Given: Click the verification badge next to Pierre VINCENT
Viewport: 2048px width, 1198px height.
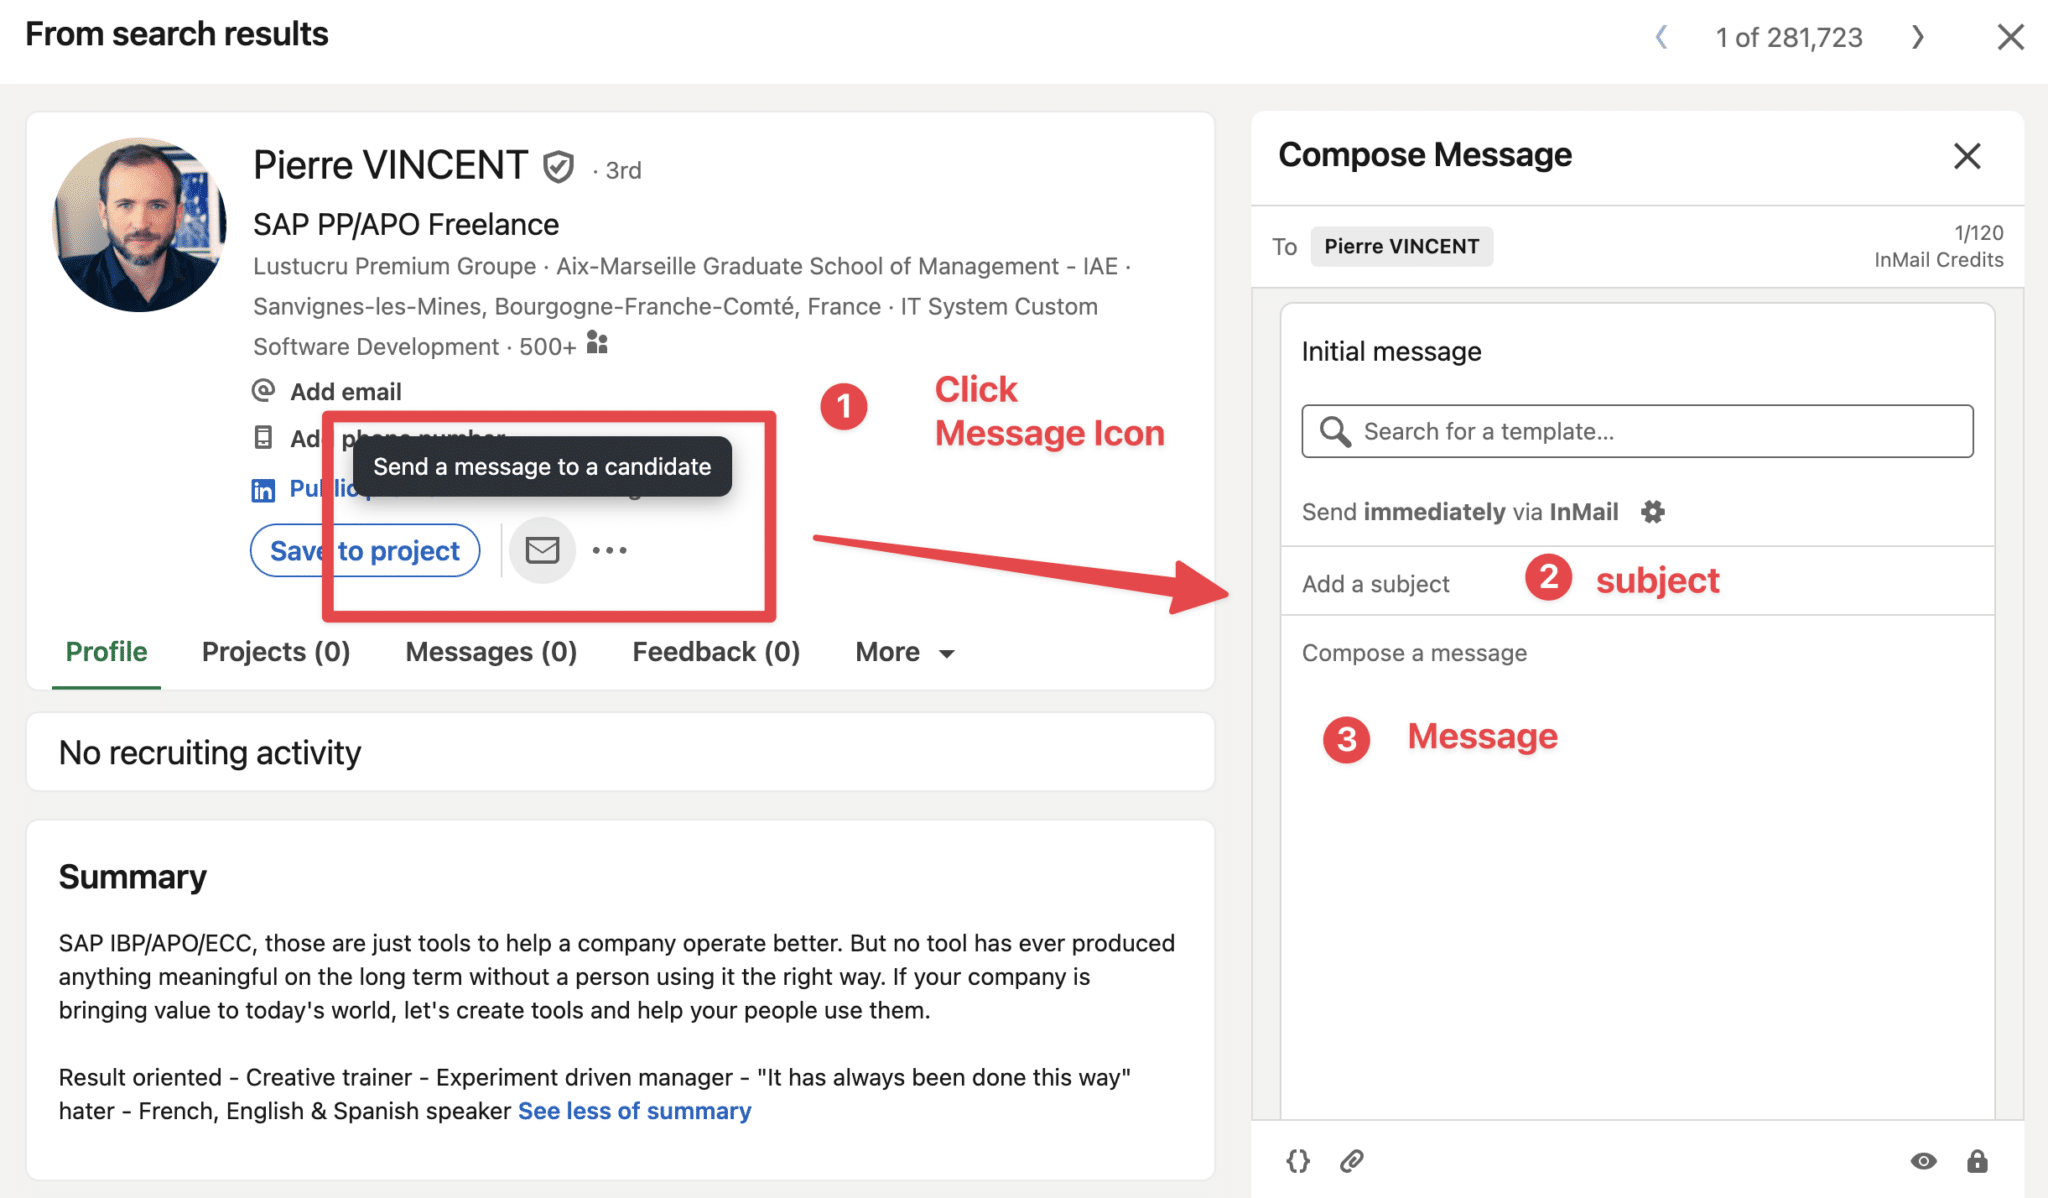Looking at the screenshot, I should click(559, 166).
